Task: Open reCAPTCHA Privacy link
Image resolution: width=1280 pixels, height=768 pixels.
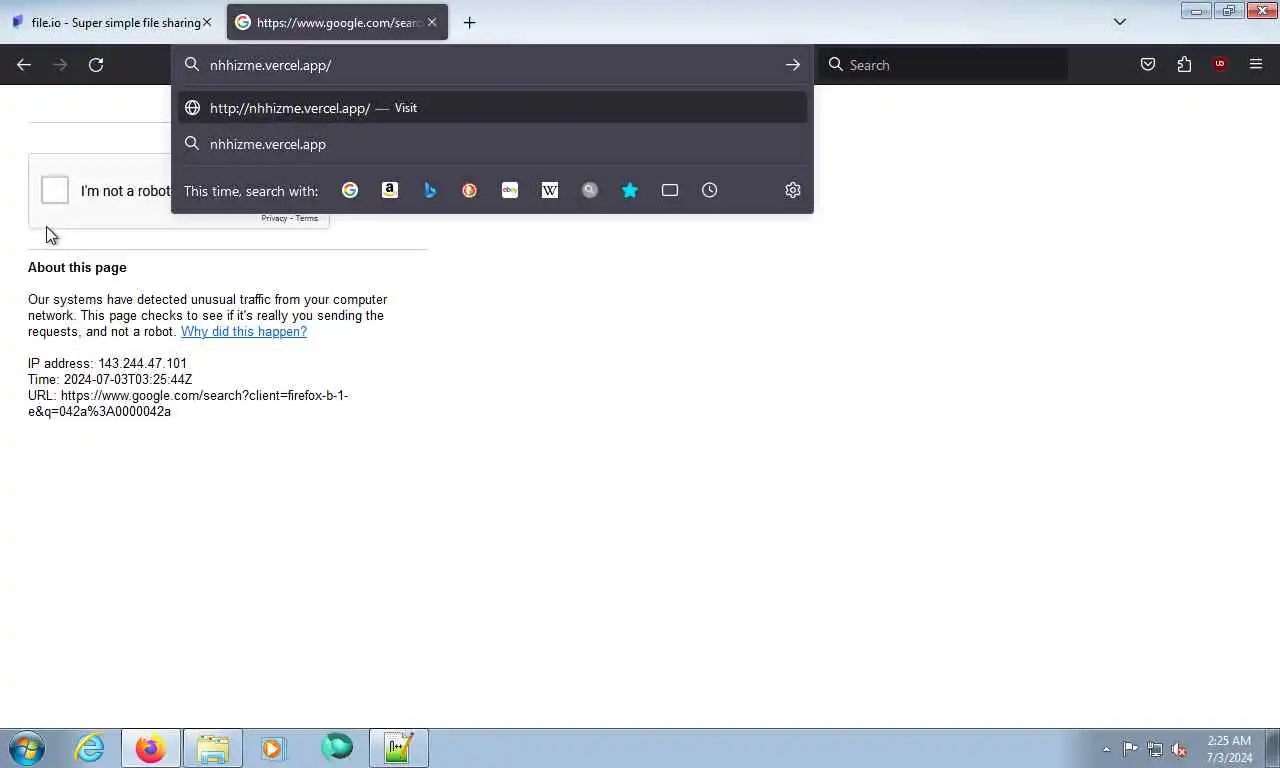Action: point(274,218)
